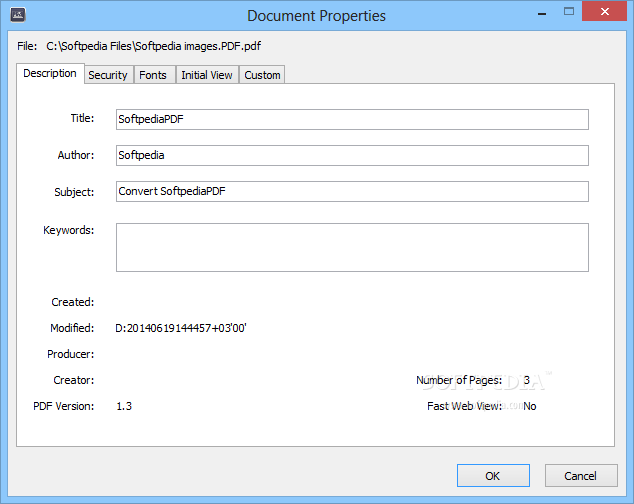This screenshot has height=504, width=634.
Task: Click the Created: label
Action: 72,302
